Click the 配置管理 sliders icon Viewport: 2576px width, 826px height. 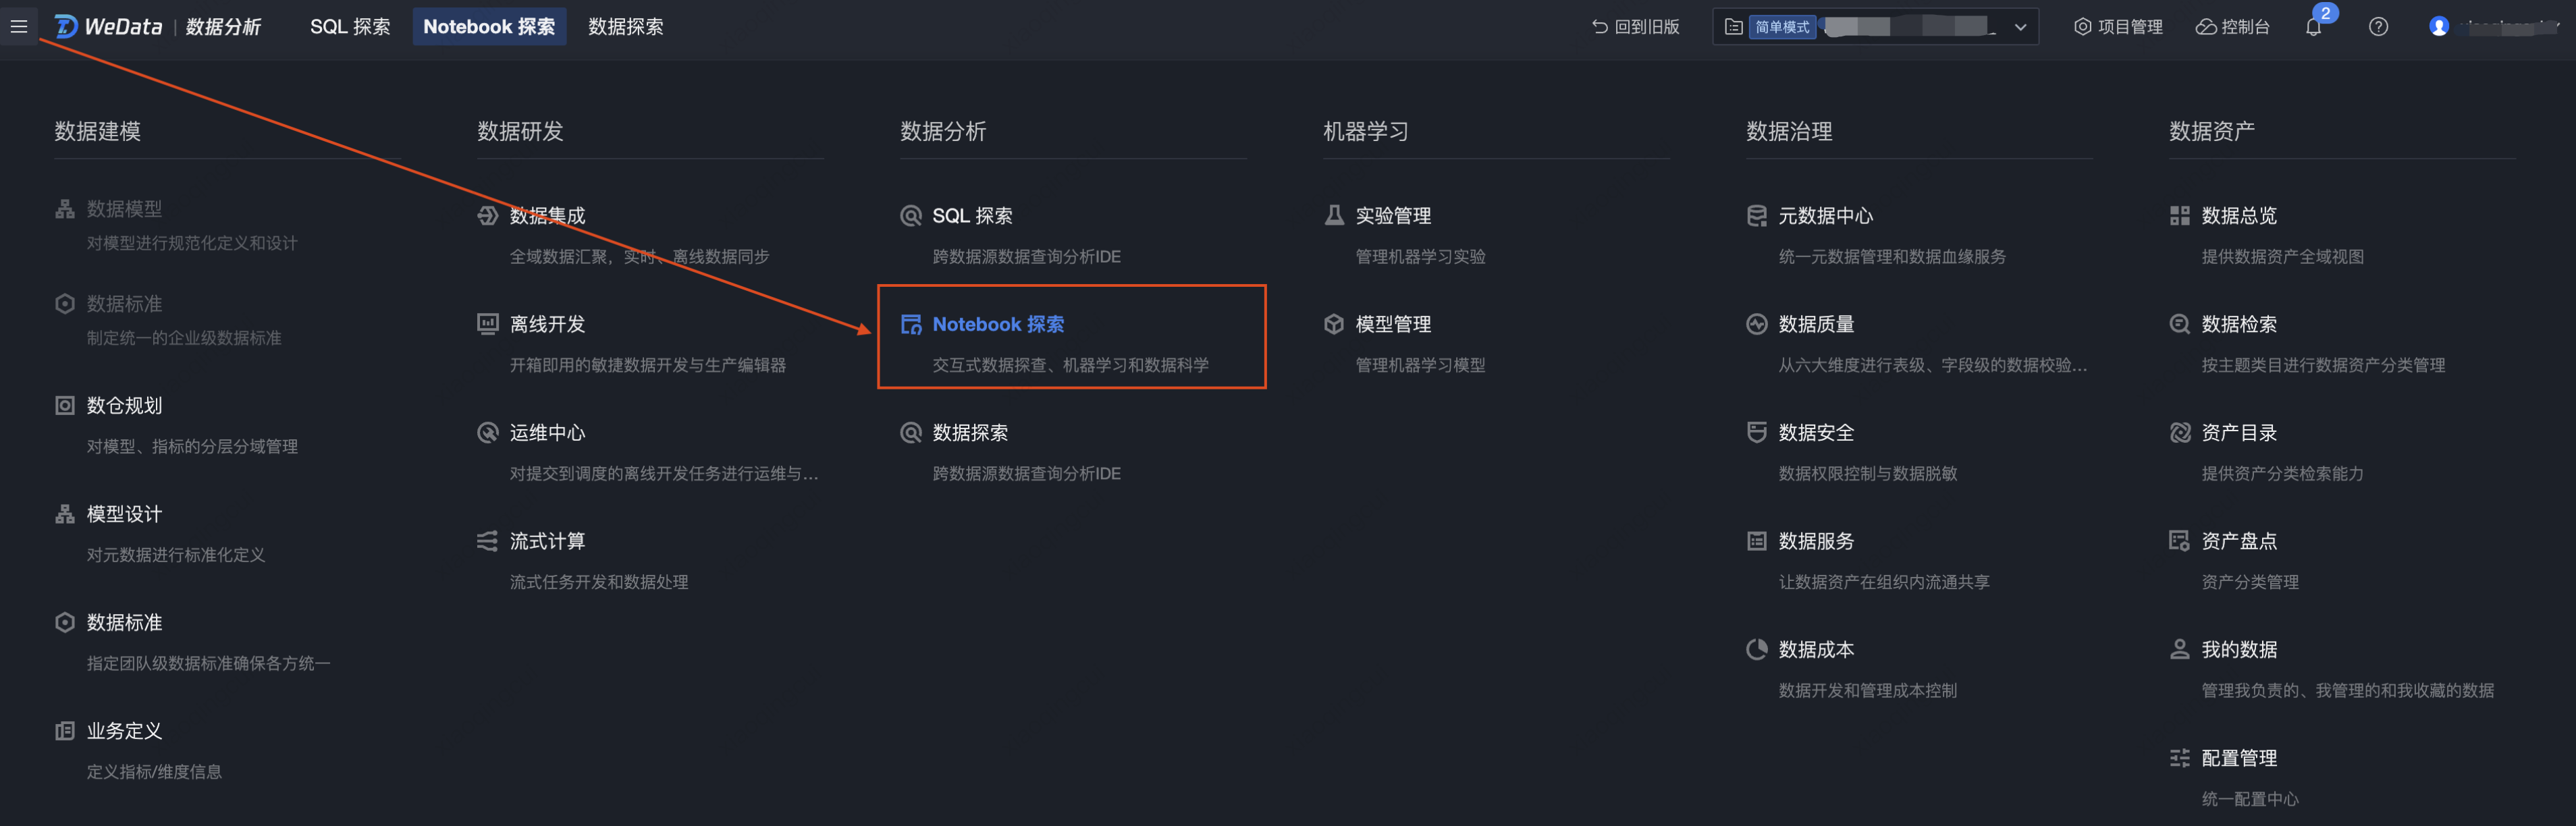tap(2179, 758)
